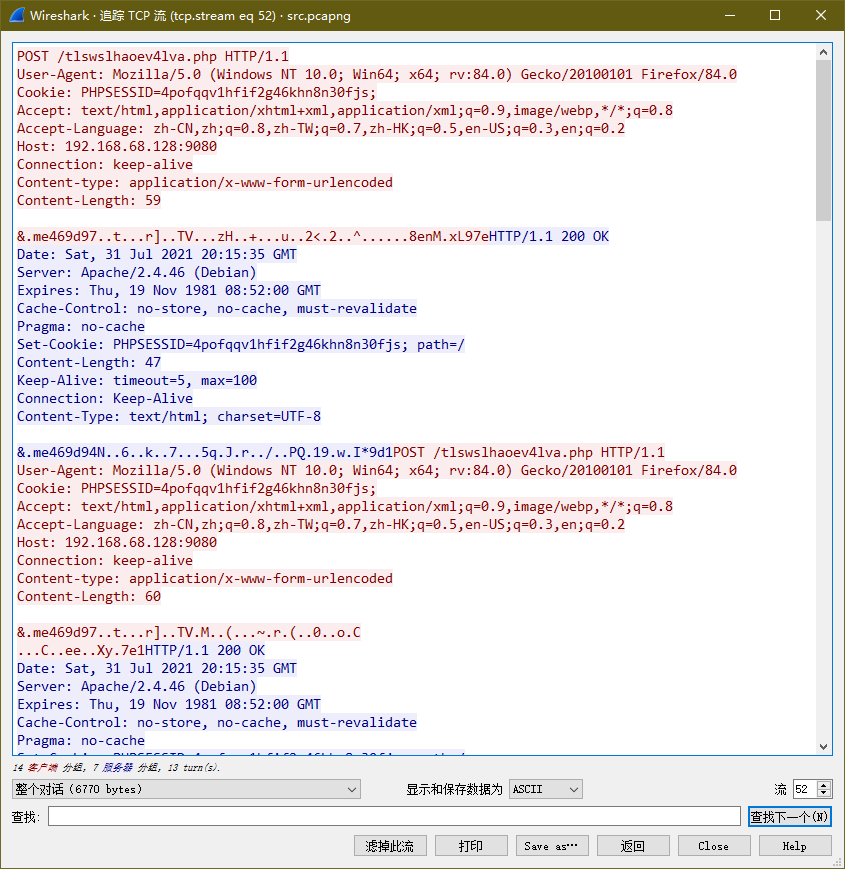
Task: Focus the 查找 search text field
Action: [394, 816]
